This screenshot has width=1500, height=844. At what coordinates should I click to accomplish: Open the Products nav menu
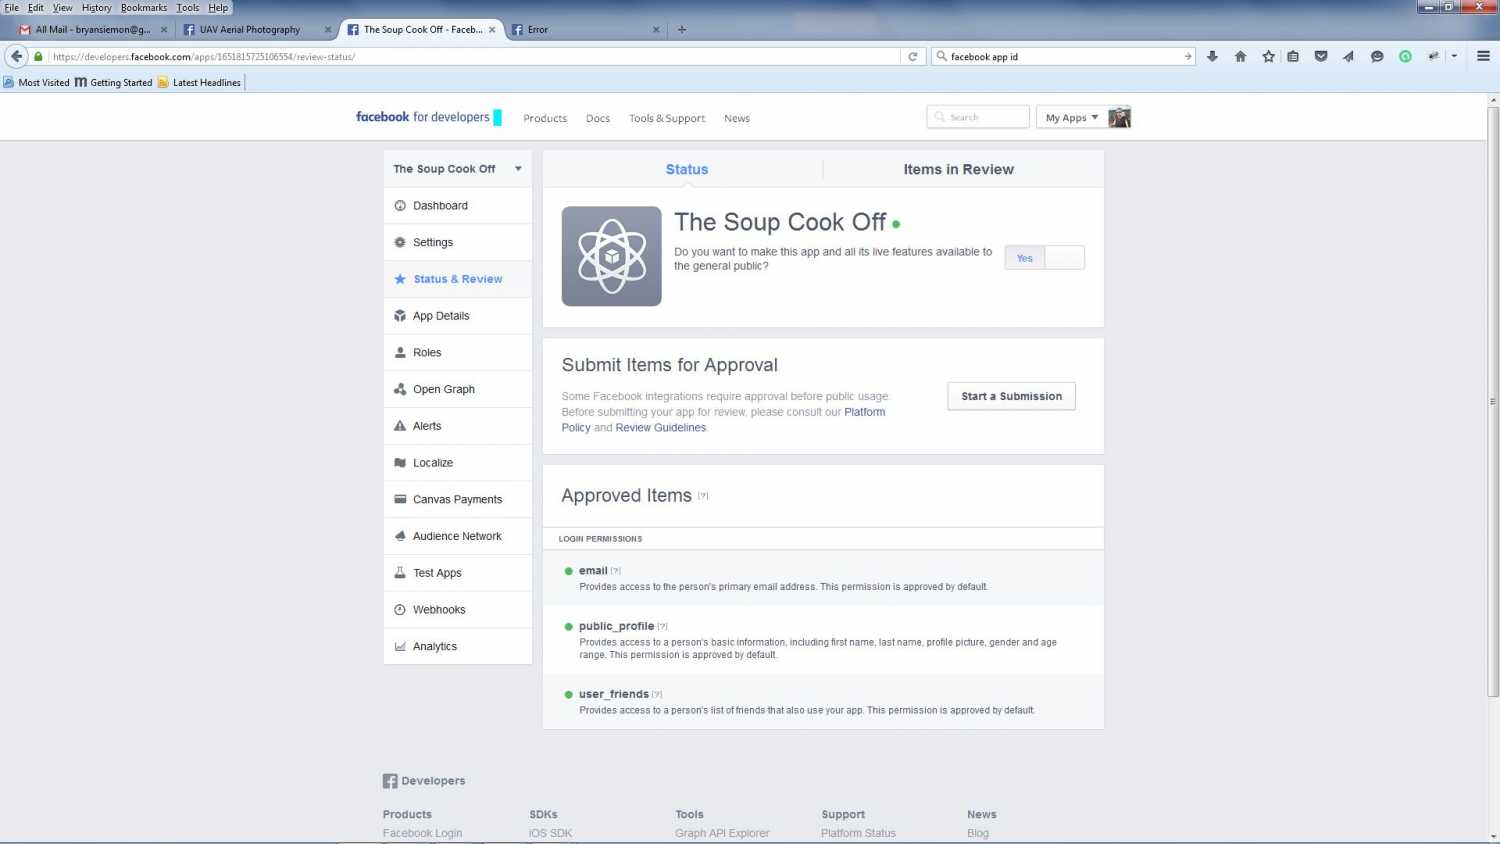[x=545, y=119]
